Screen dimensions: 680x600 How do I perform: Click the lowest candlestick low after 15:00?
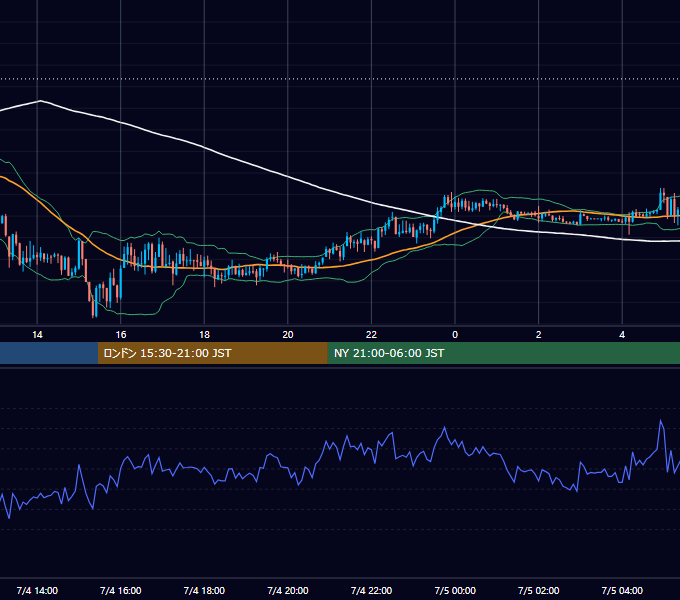(93, 316)
